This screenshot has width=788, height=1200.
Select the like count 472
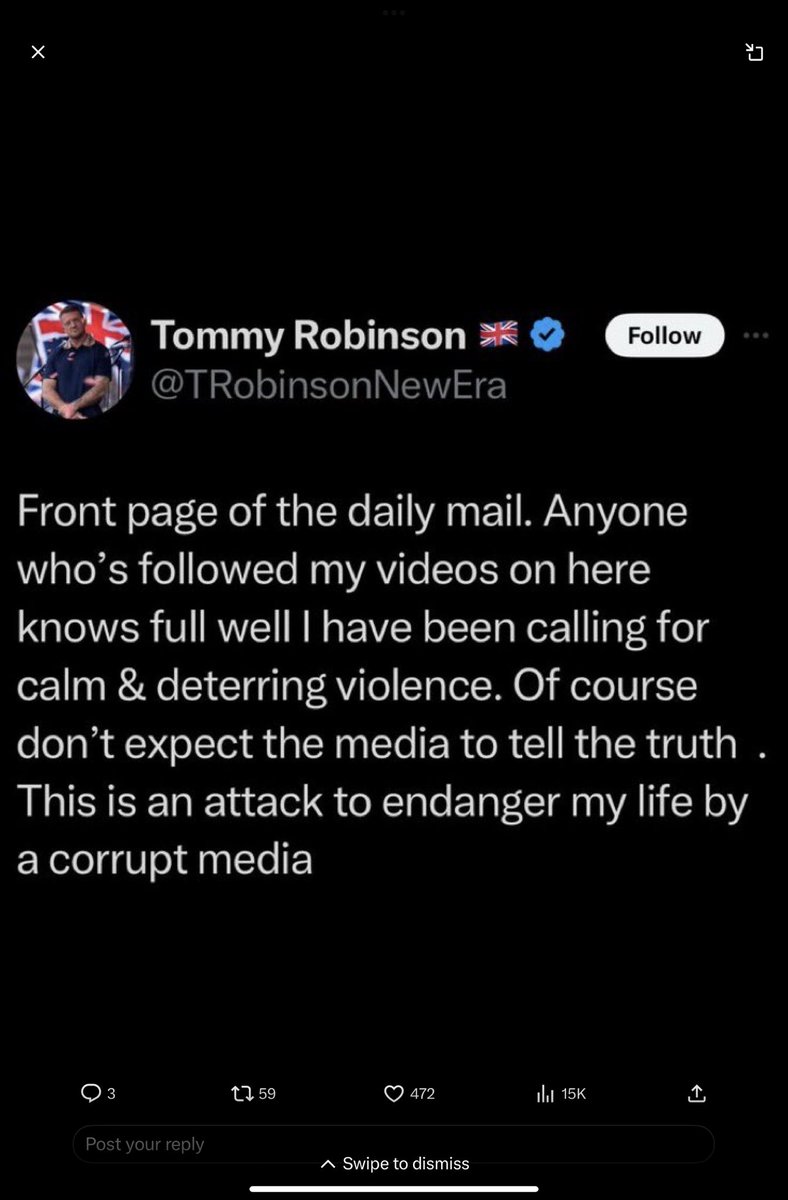pos(423,1094)
